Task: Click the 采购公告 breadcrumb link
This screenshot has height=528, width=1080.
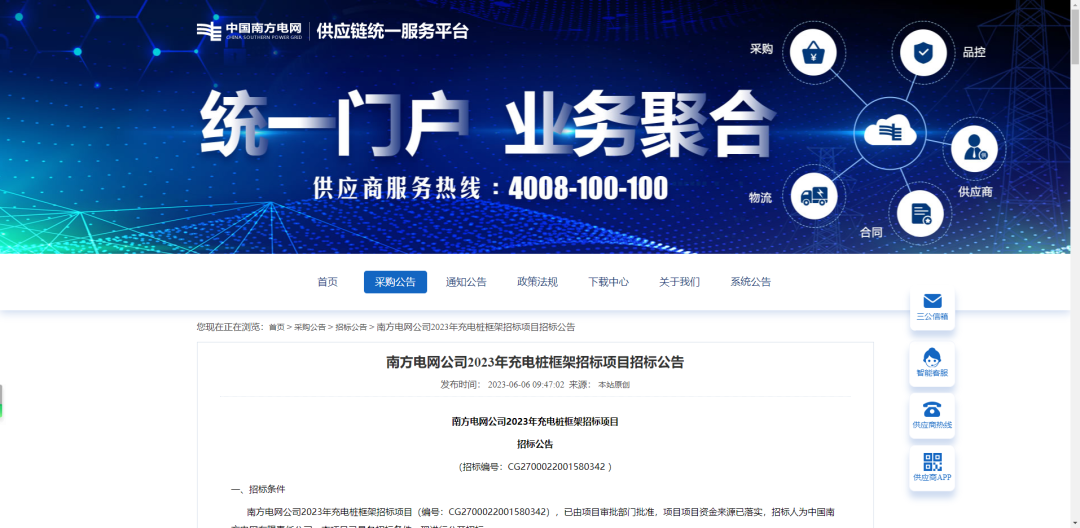Action: (x=310, y=327)
